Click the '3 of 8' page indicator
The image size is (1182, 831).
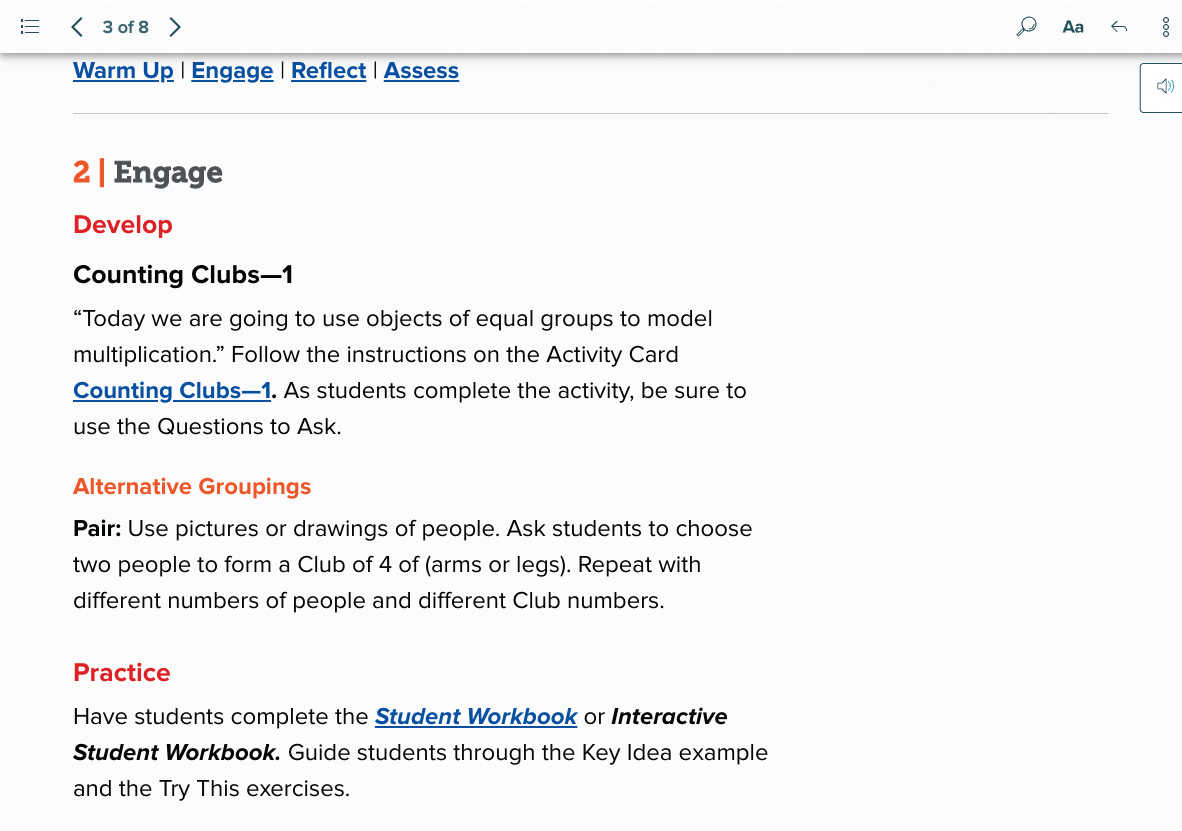click(126, 27)
